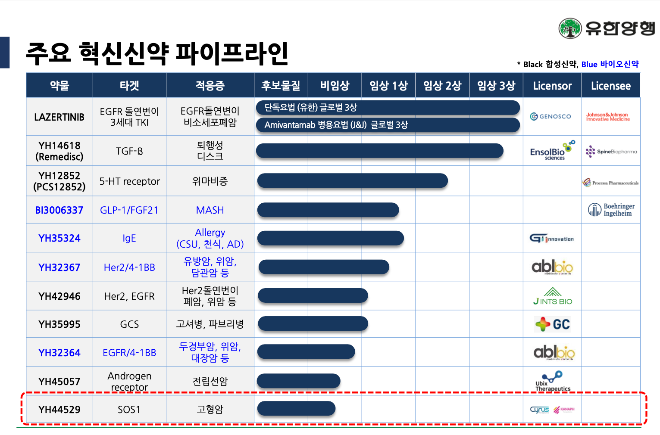Screen dimensions: 660x435
Task: Click the Androgen receptor target cell
Action: click(129, 382)
